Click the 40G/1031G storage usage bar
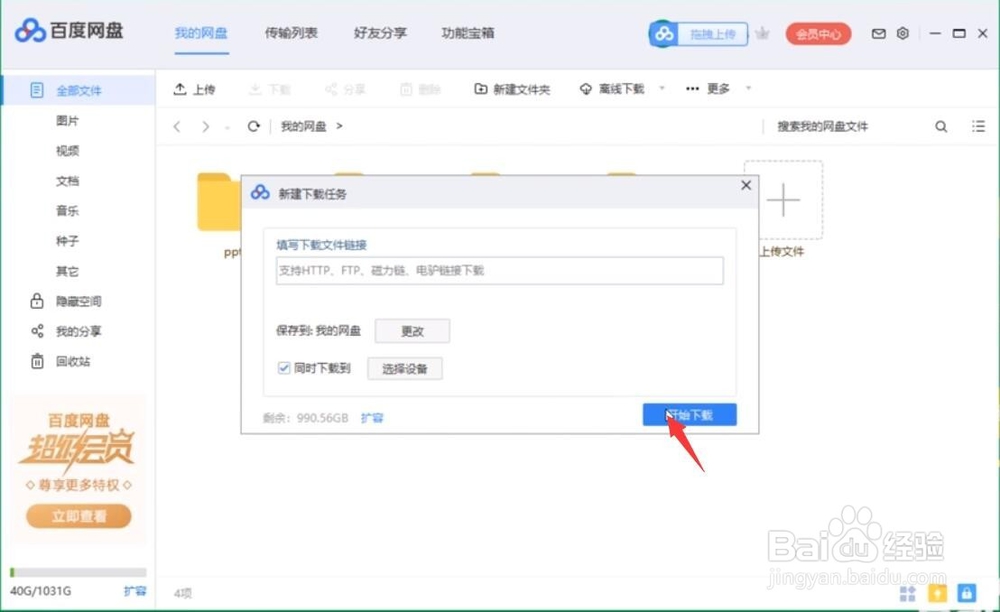1000x612 pixels. click(78, 572)
